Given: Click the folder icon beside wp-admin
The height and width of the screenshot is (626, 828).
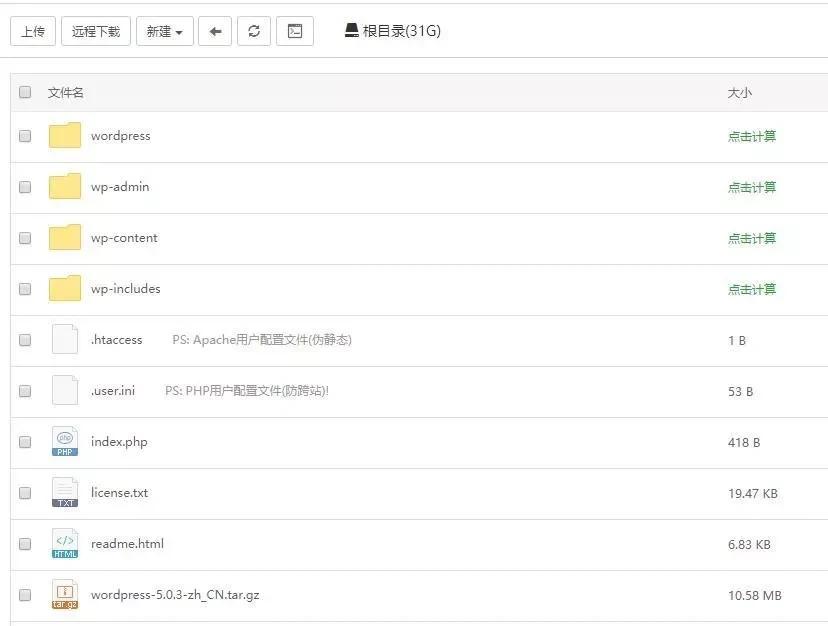Looking at the screenshot, I should click(x=64, y=186).
